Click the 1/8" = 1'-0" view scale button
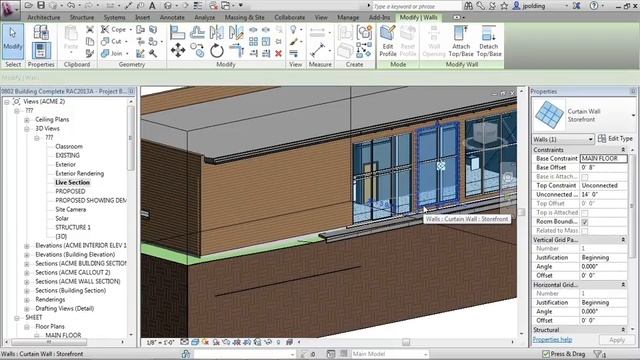 (160, 342)
